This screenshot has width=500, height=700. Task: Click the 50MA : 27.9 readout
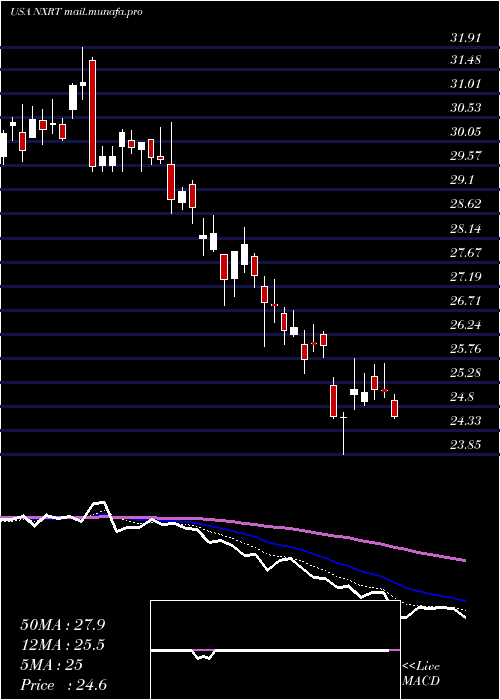(x=63, y=625)
